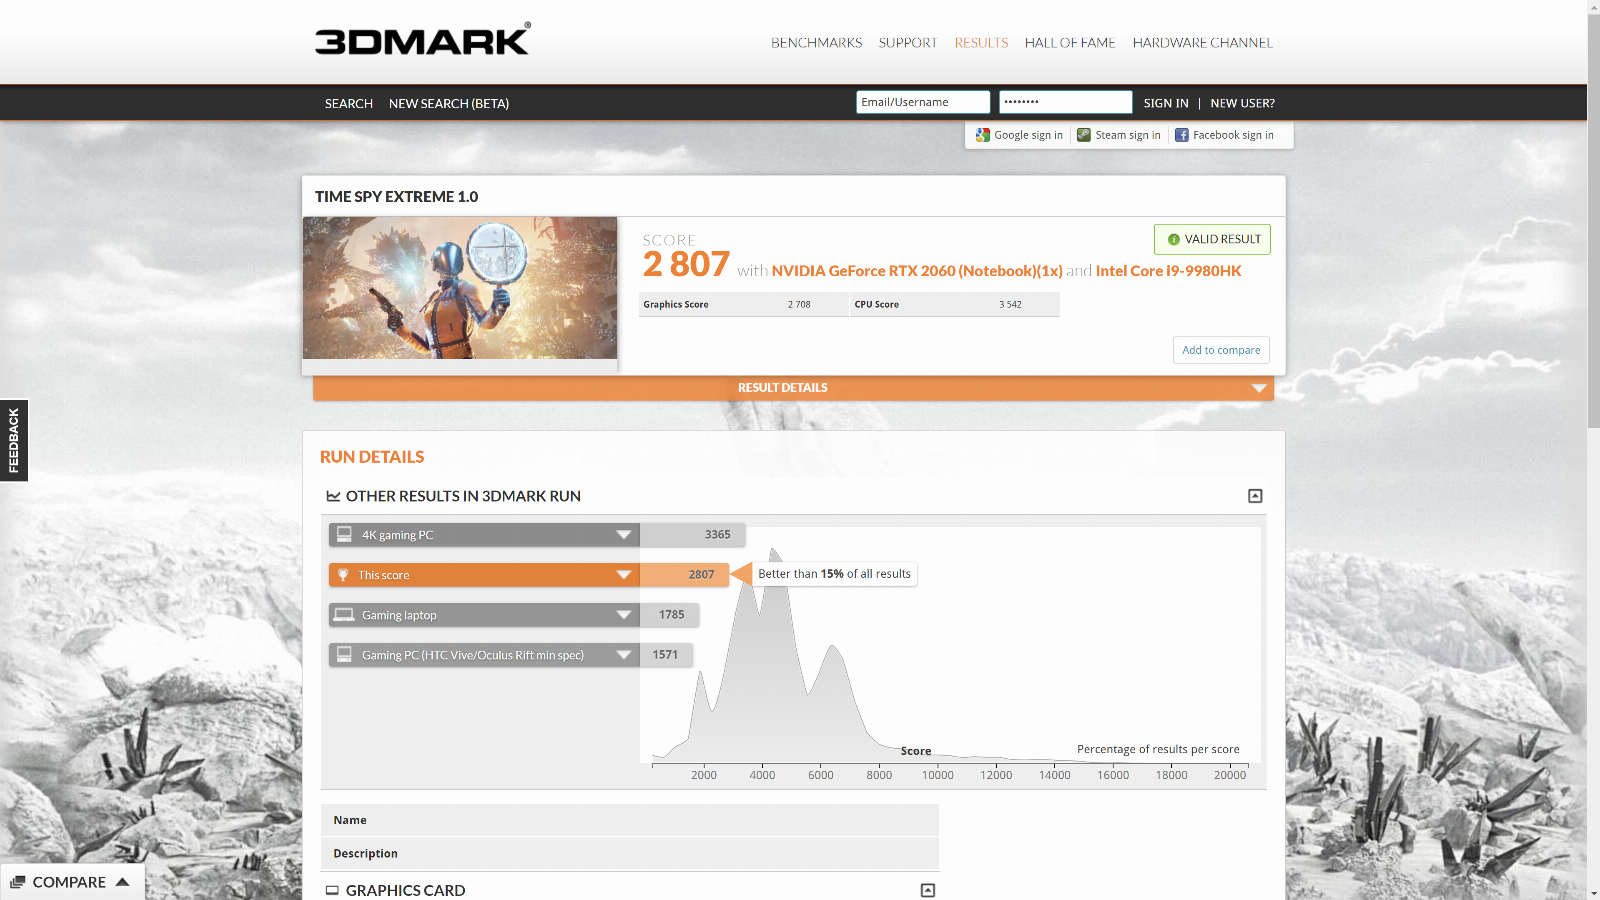Click the scrollbar up arrow

[1594, 6]
